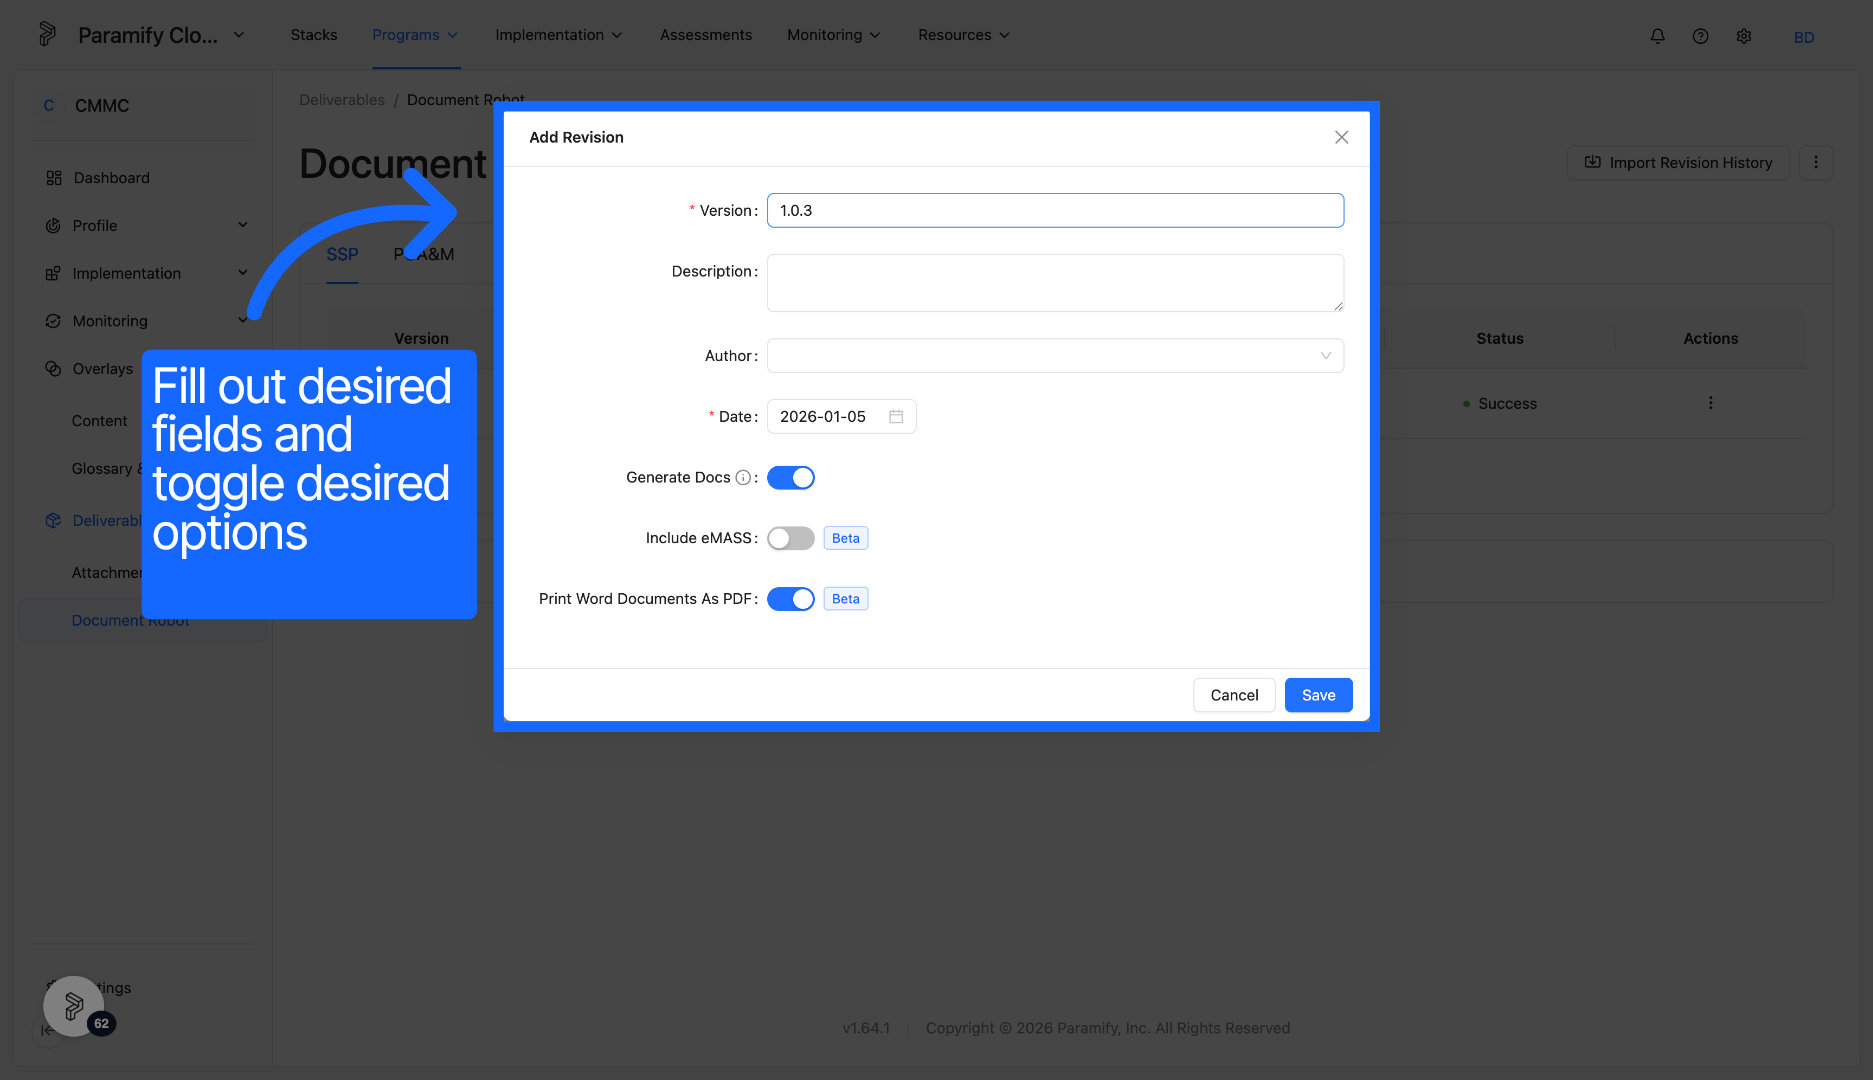Viewport: 1873px width, 1080px height.
Task: Expand Profile in the sidebar
Action: (x=243, y=225)
